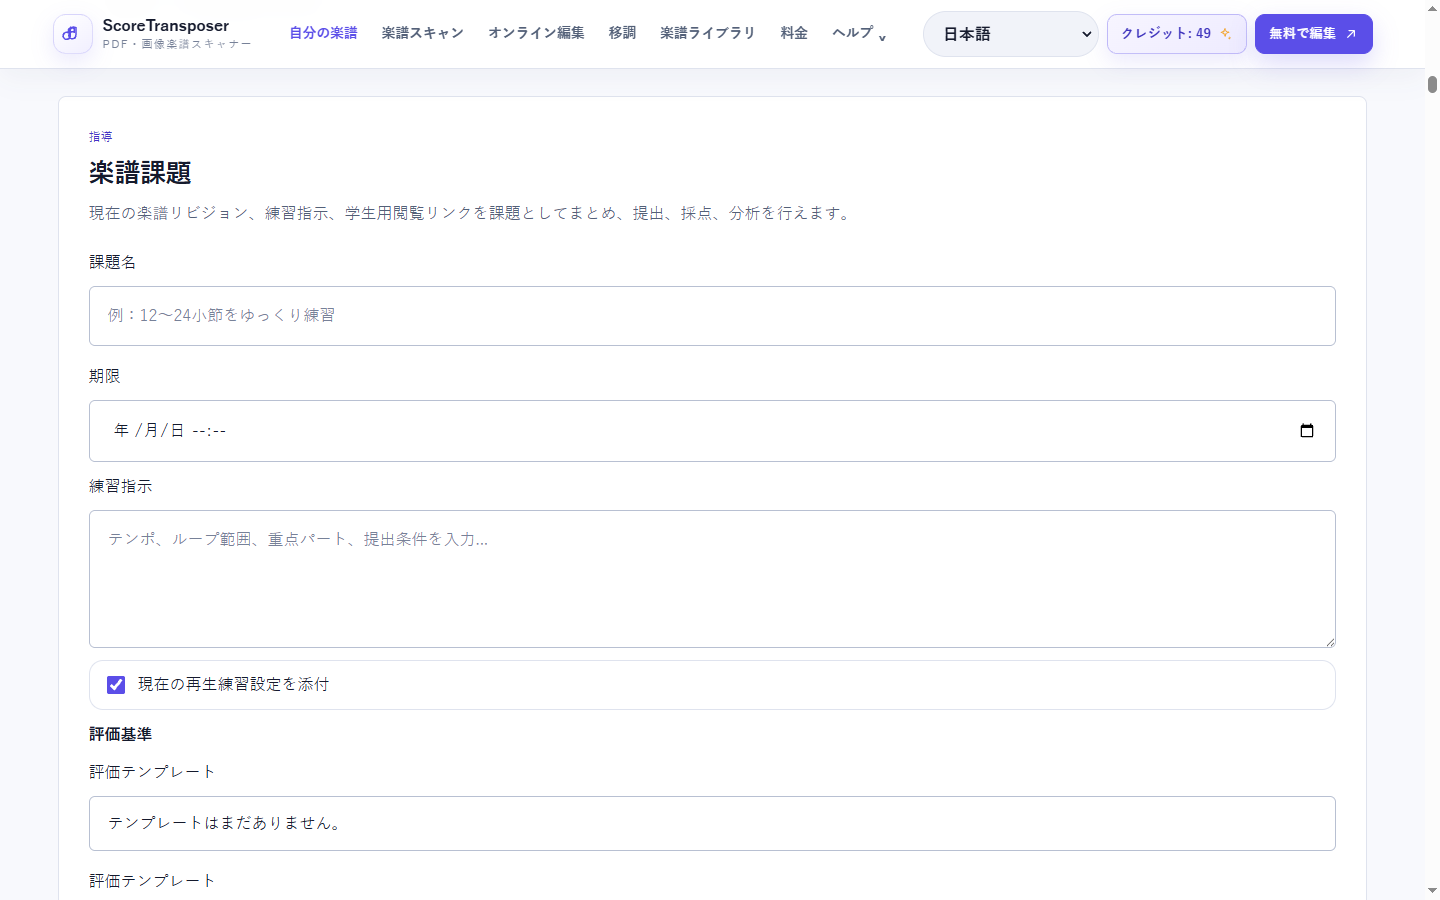Viewport: 1440px width, 900px height.
Task: Open the 移調 menu item
Action: click(x=622, y=33)
